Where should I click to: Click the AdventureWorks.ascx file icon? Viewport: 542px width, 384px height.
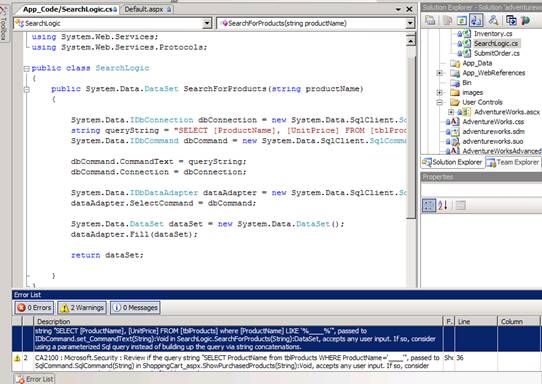click(x=467, y=112)
